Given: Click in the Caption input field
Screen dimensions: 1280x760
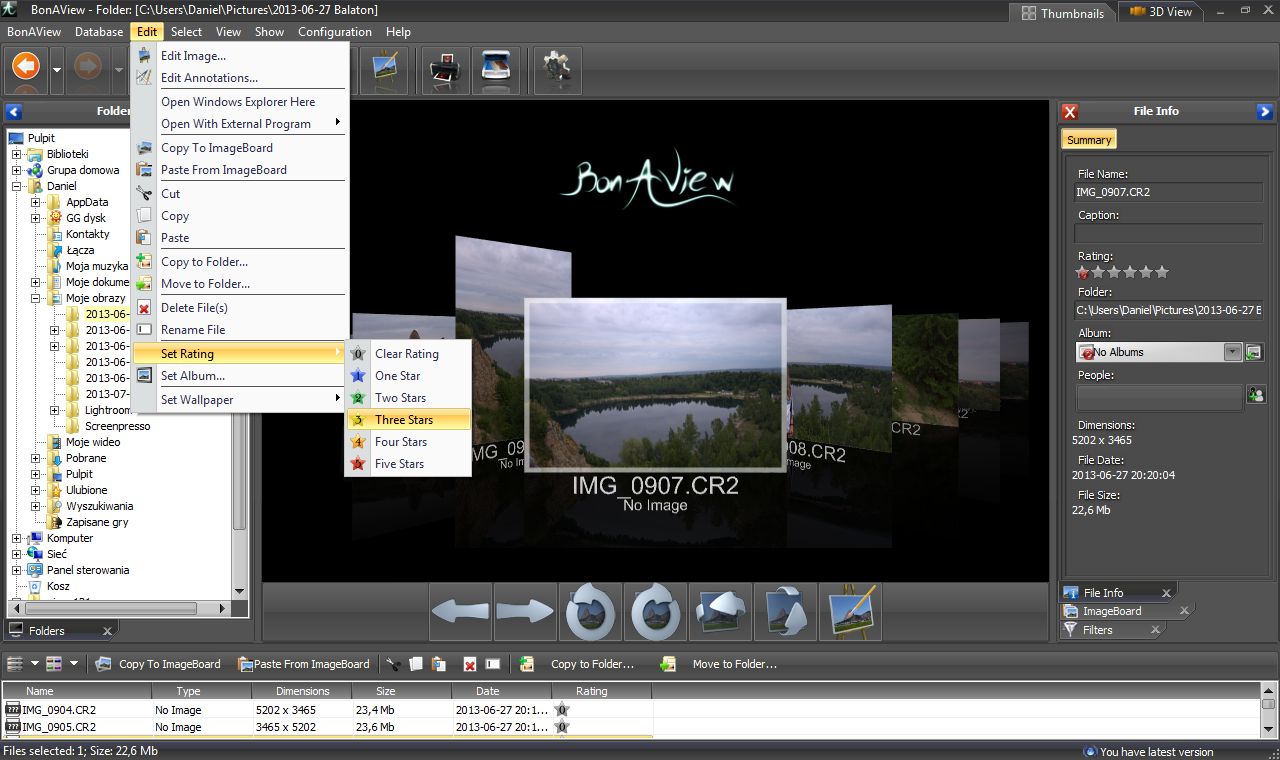Looking at the screenshot, I should (x=1166, y=232).
